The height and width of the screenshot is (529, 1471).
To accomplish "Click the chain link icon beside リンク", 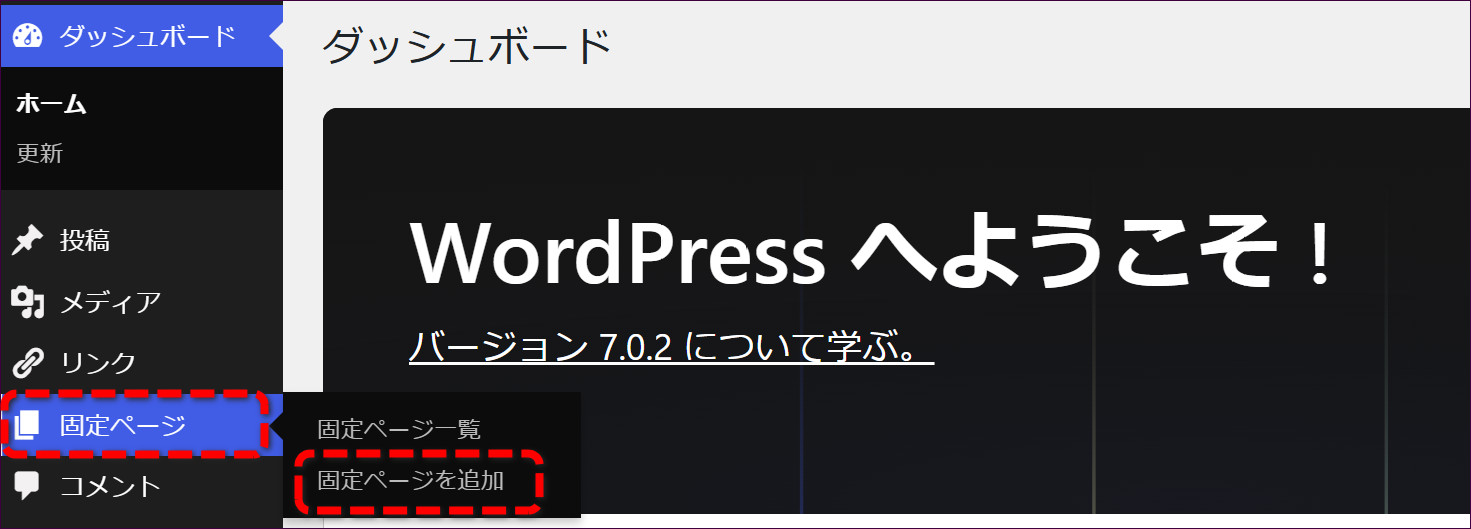I will (28, 363).
